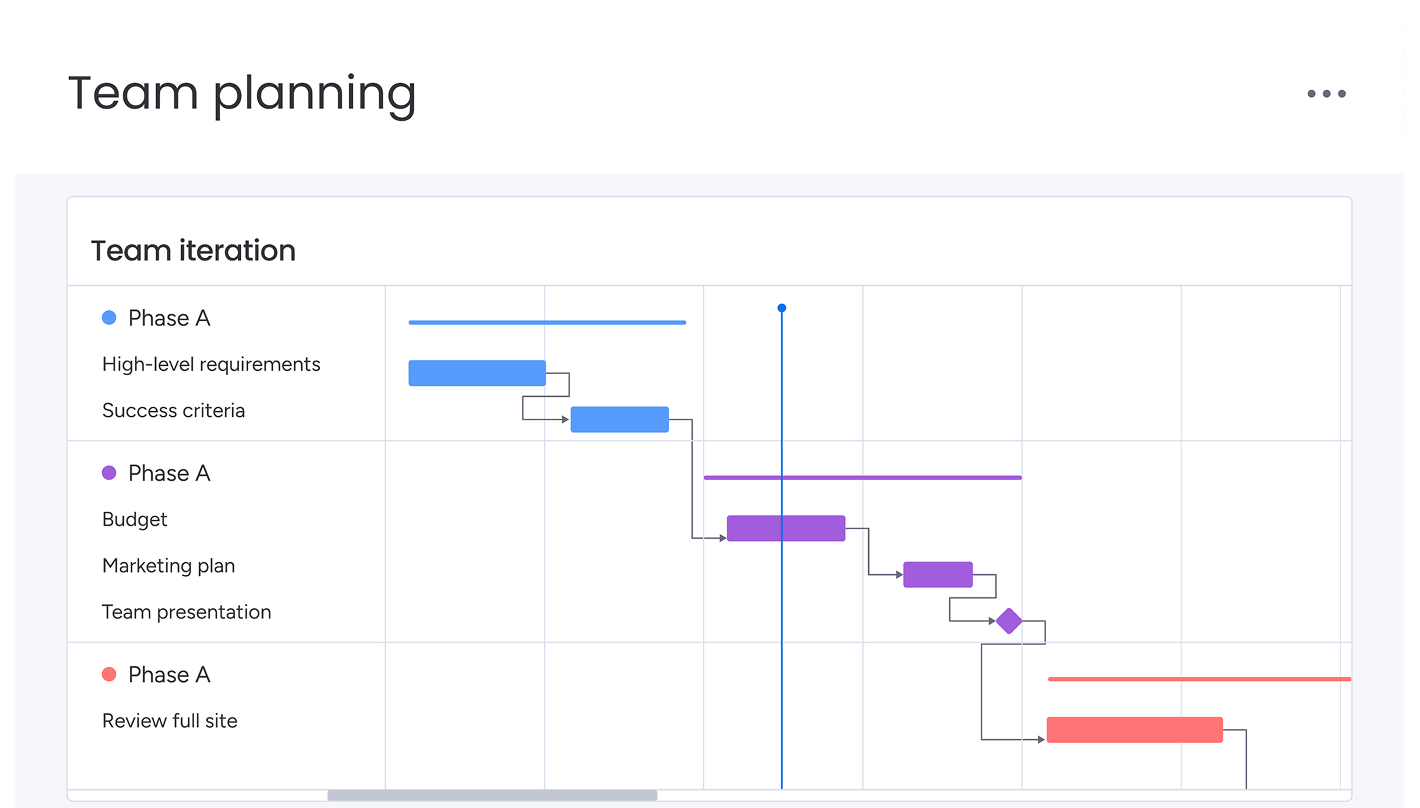Open the High-level requirements task name
The image size is (1420, 808).
[x=211, y=364]
